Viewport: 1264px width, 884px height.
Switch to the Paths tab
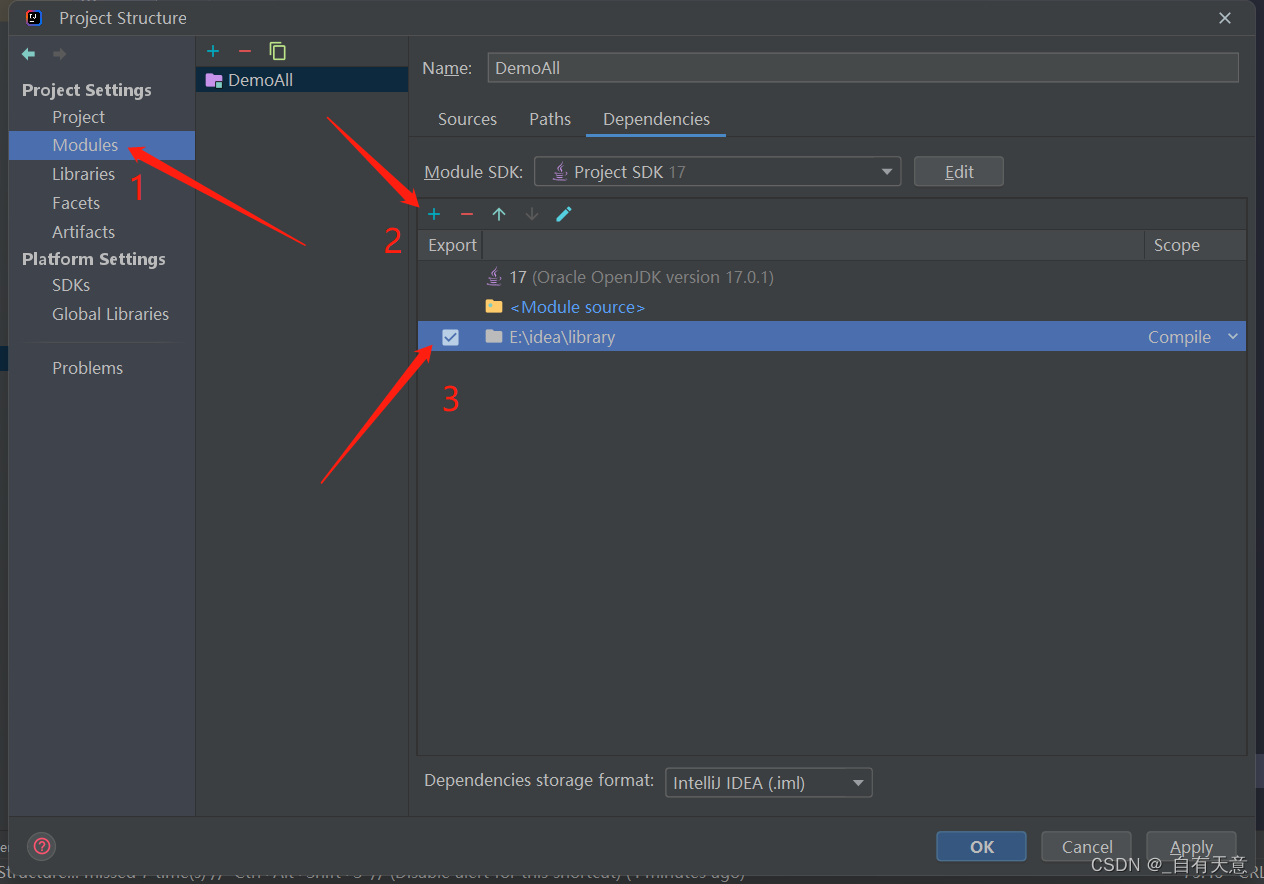coord(550,119)
